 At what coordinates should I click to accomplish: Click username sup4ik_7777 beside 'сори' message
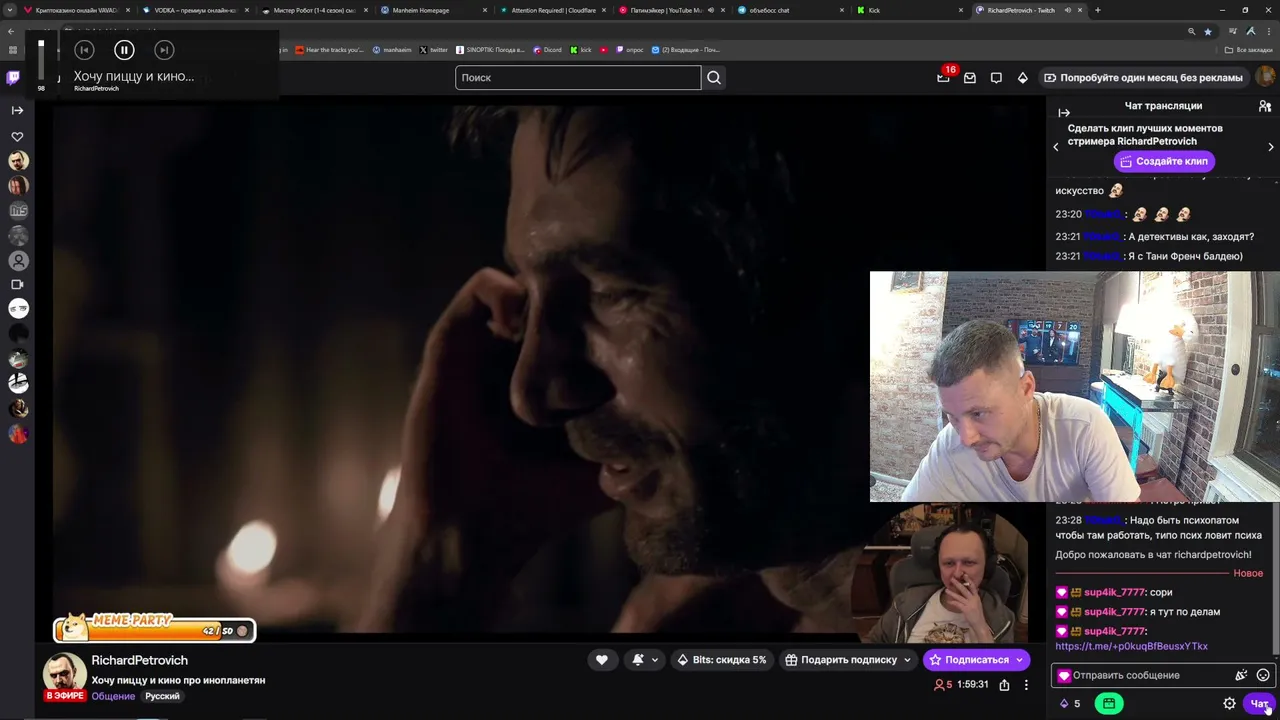point(1114,592)
